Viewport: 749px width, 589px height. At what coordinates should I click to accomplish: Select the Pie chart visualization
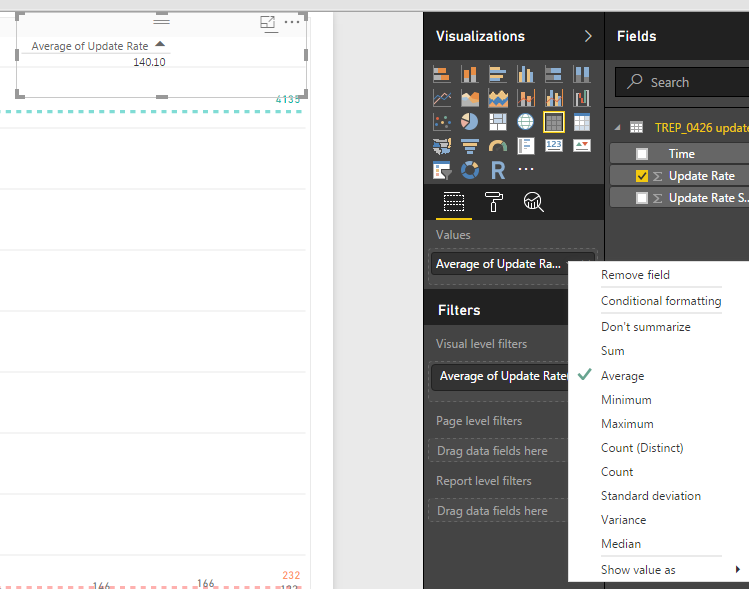[470, 122]
